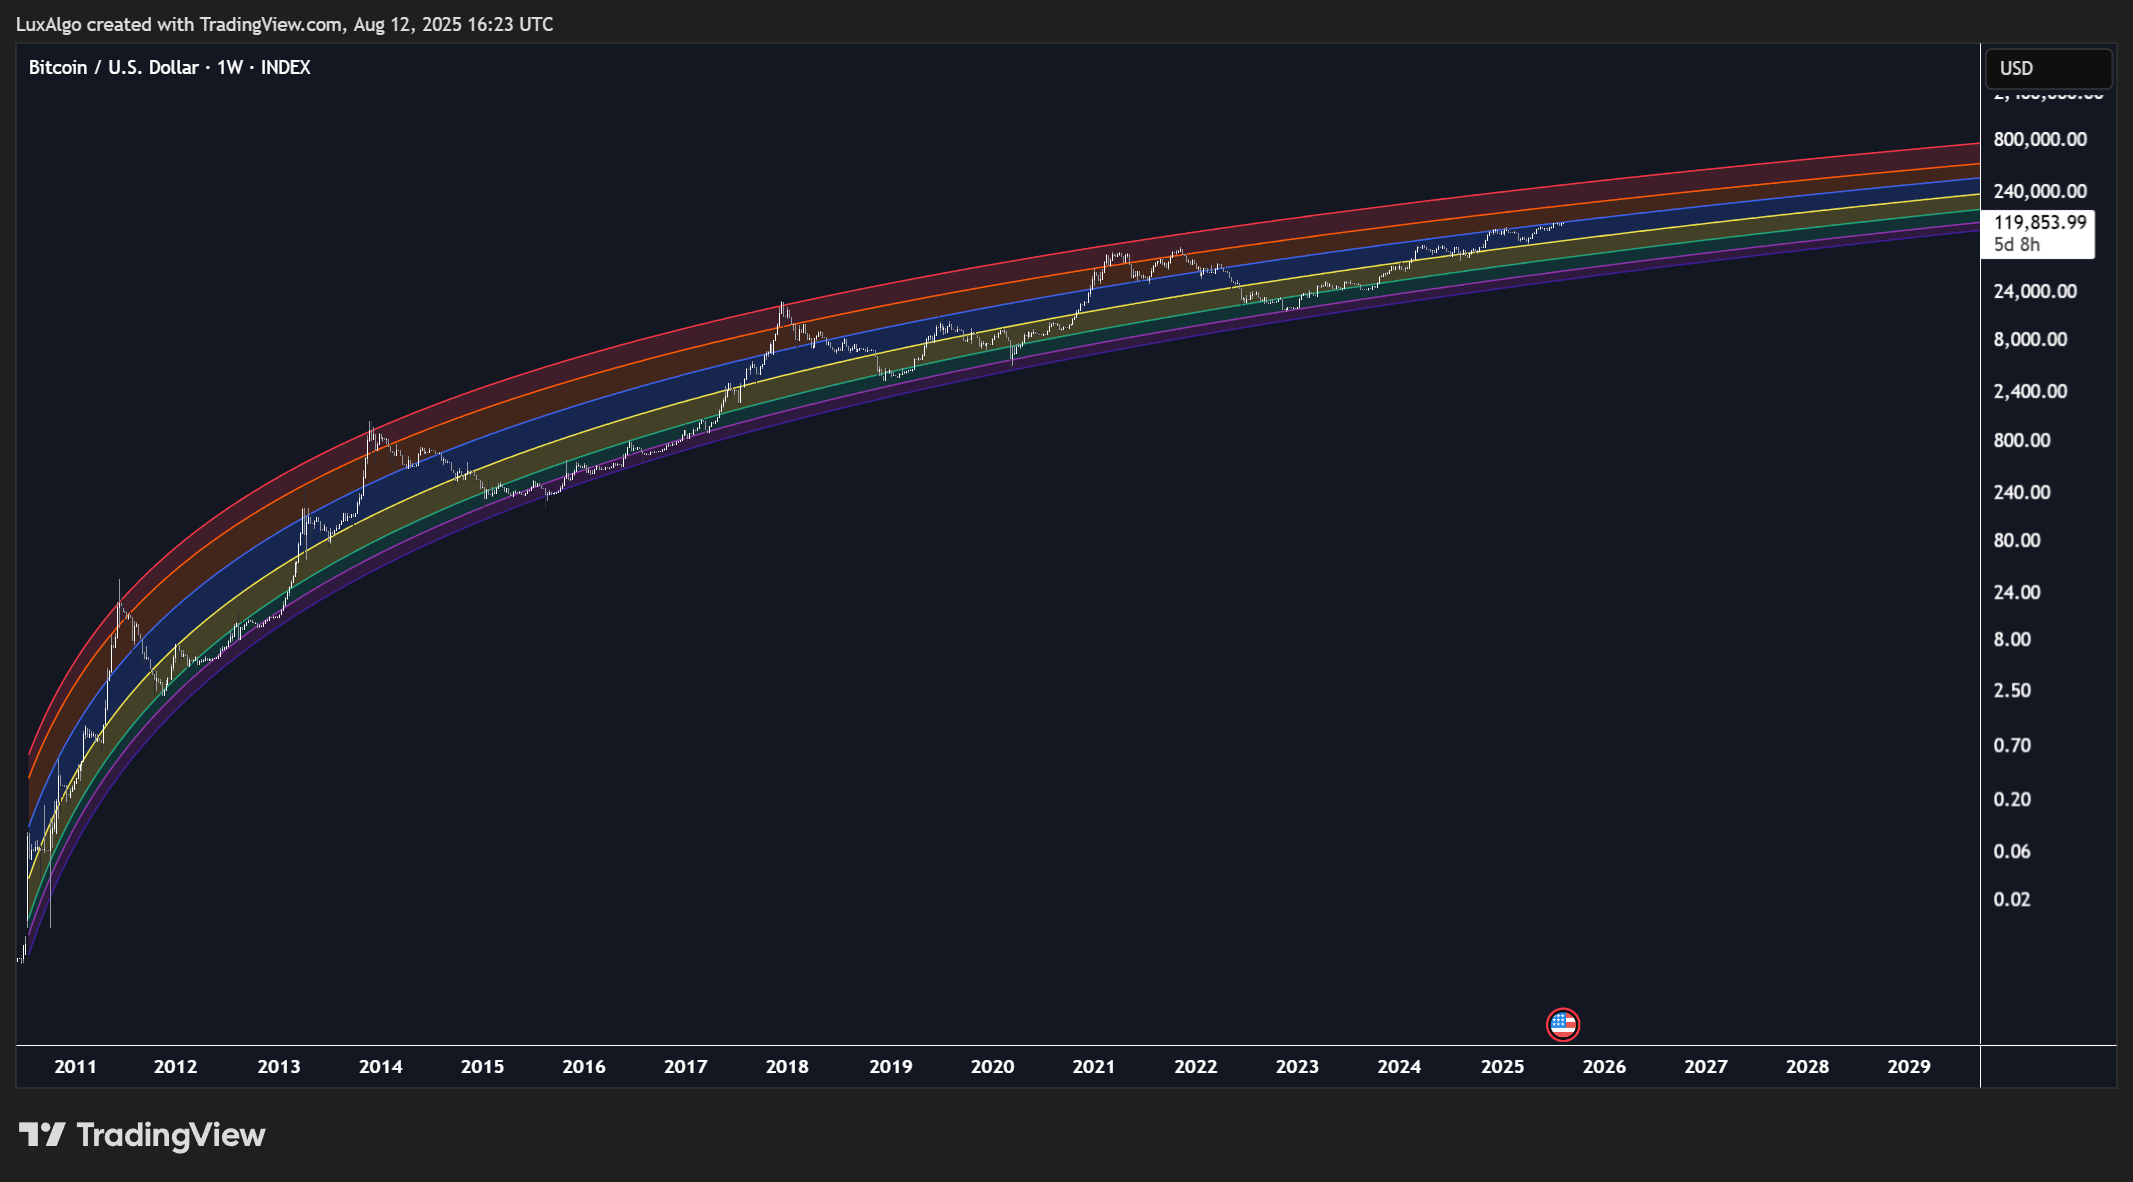This screenshot has width=2133, height=1182.
Task: Click the 2015 year label on time axis
Action: point(482,1066)
